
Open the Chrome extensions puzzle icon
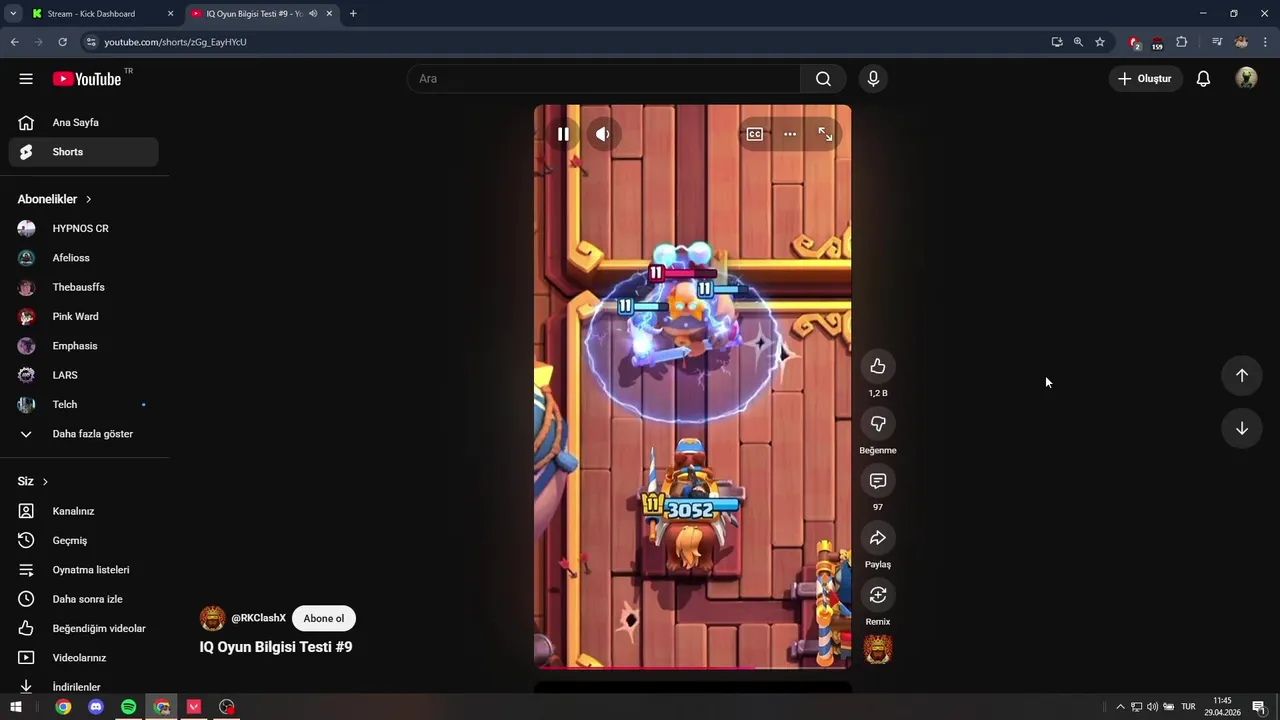[1181, 42]
